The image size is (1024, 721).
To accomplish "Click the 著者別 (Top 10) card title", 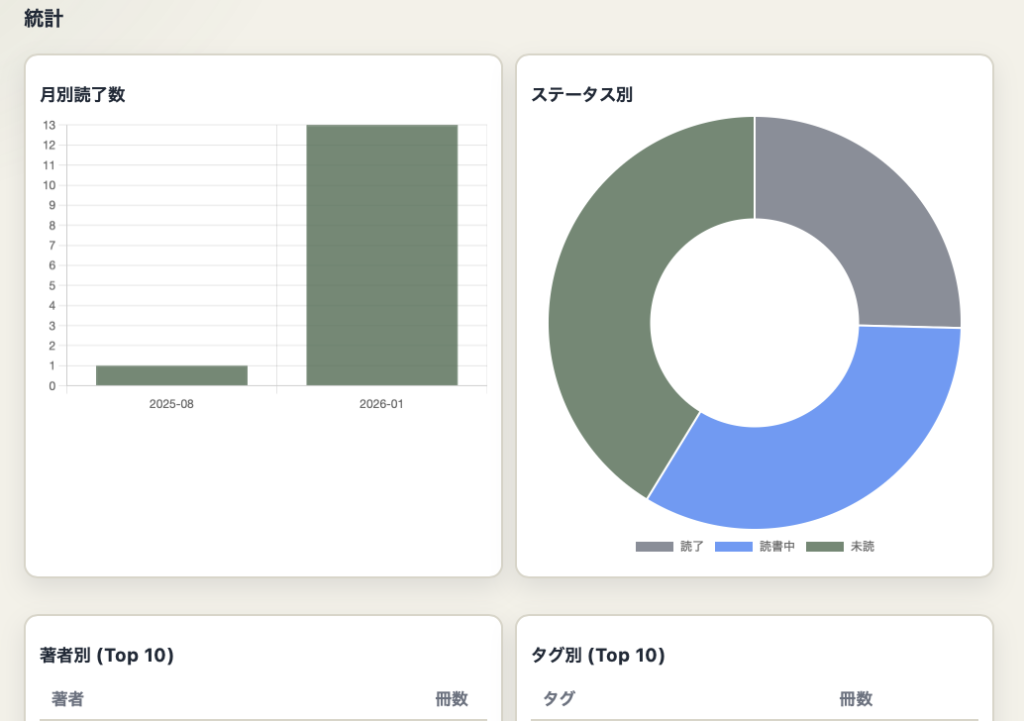I will pos(107,656).
